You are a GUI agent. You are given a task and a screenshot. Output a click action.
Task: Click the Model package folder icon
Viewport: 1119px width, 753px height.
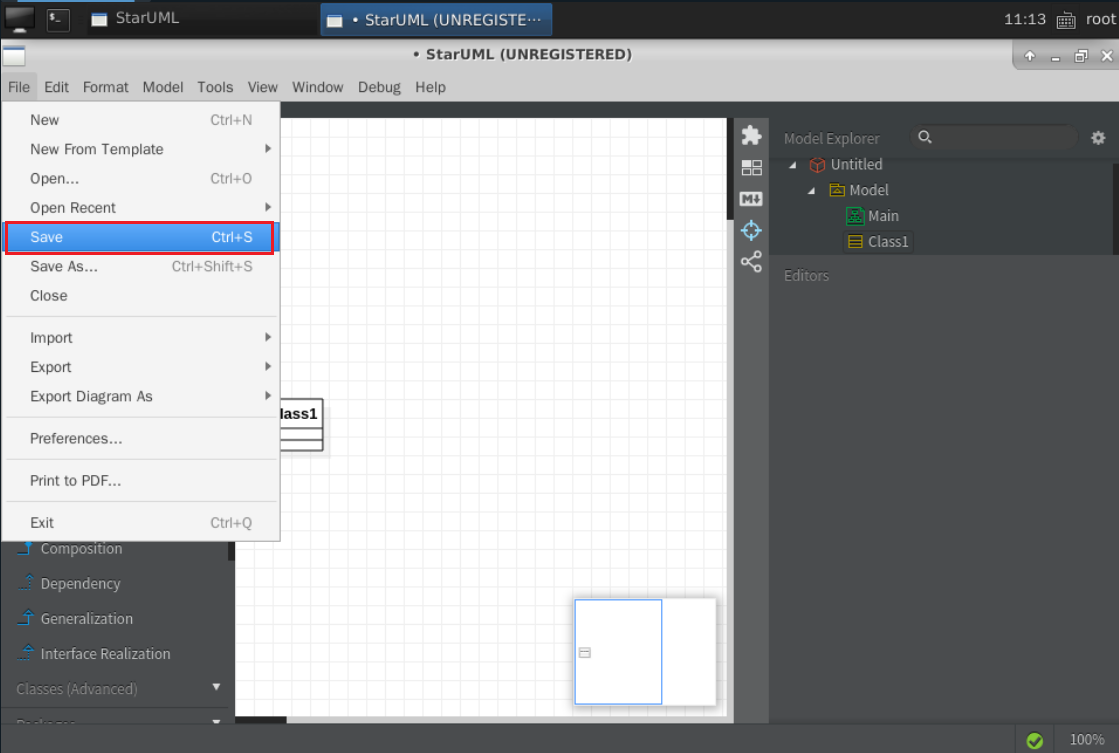pos(837,190)
